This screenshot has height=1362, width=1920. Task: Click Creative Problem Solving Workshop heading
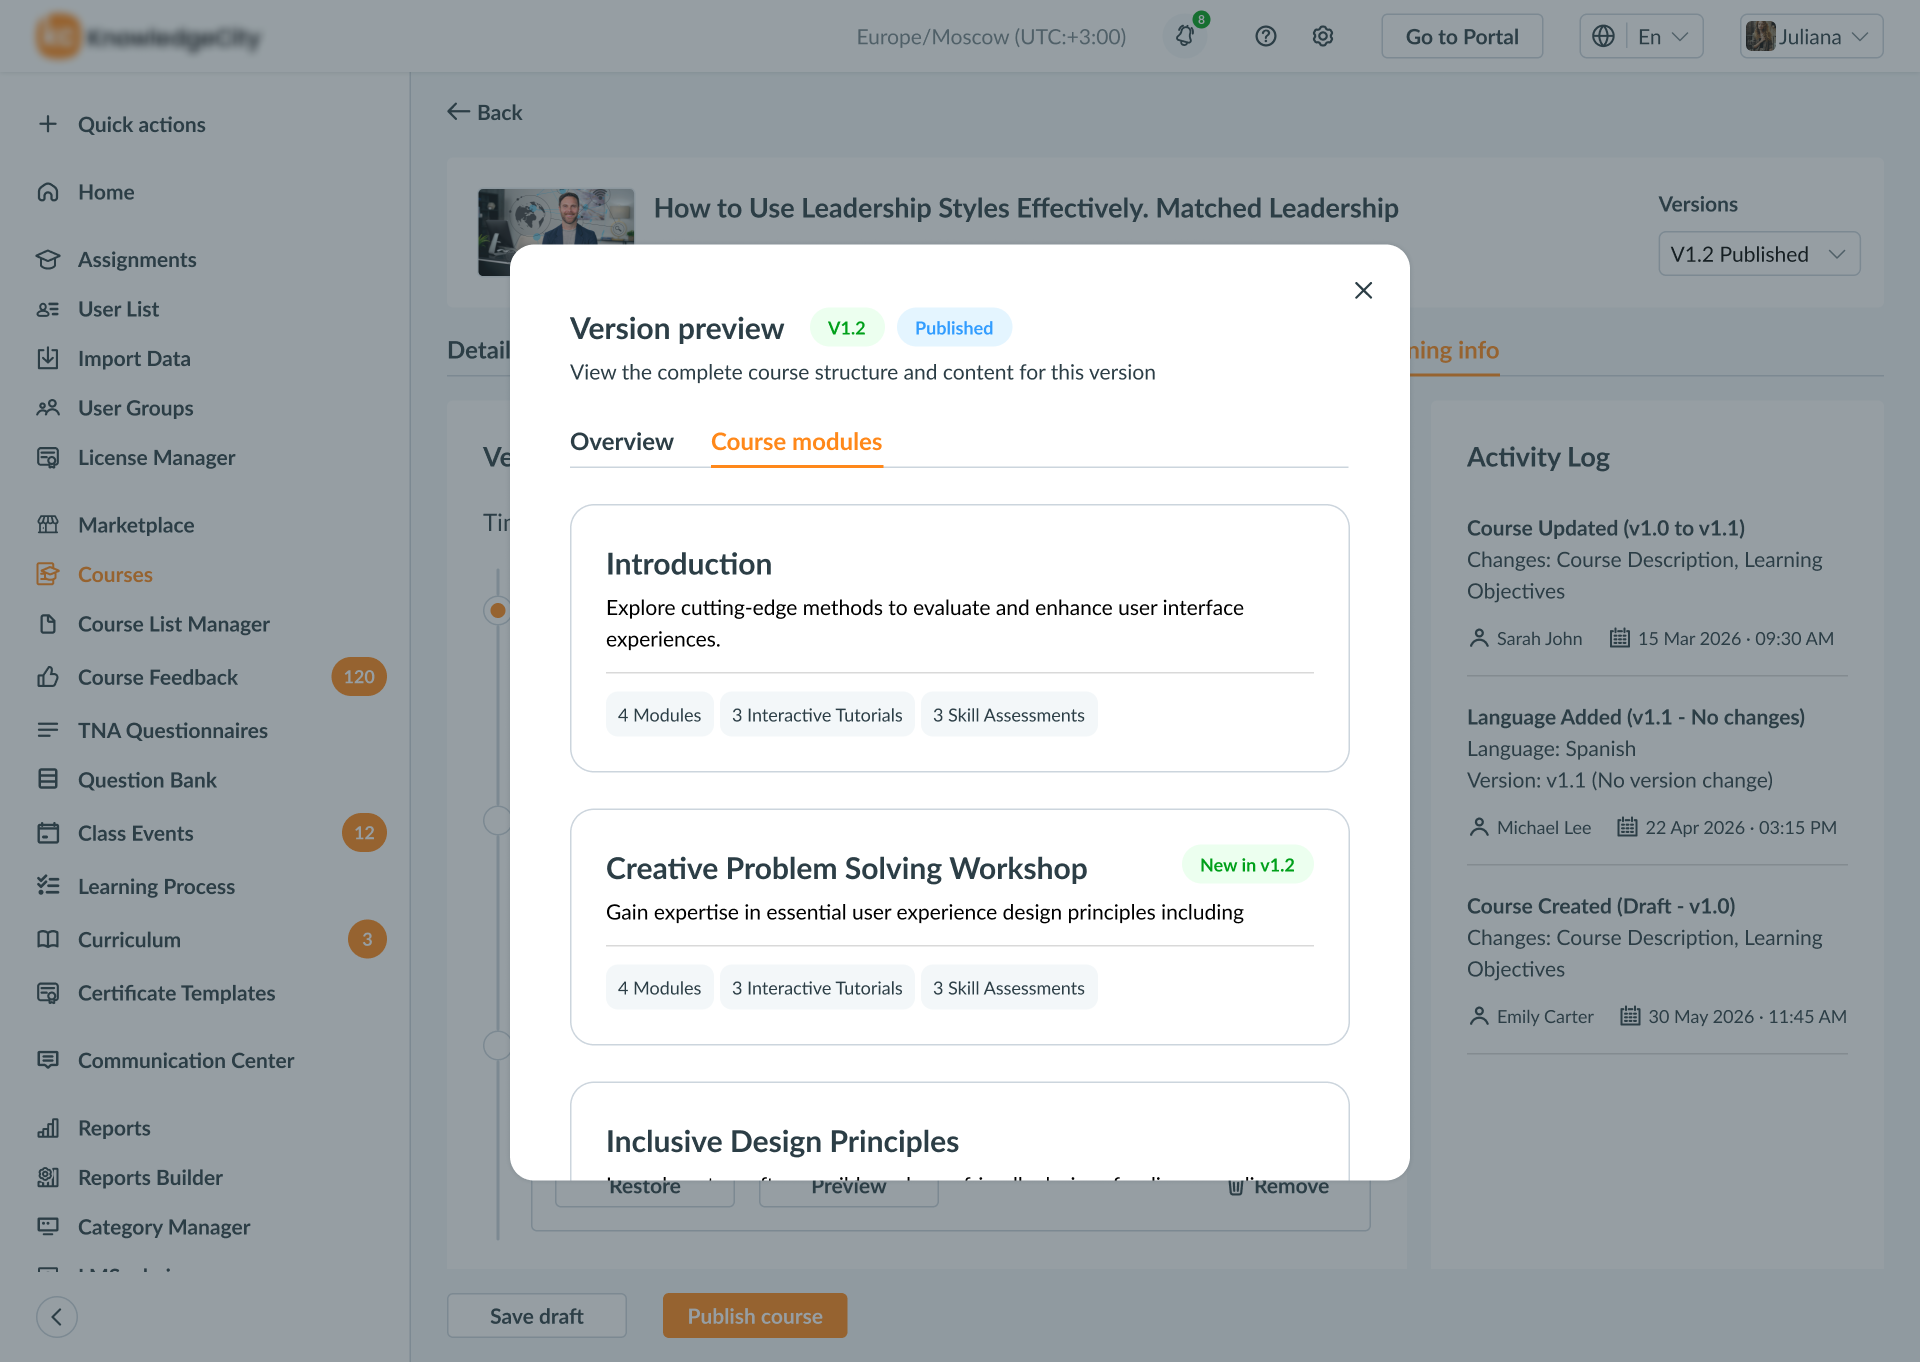846,868
